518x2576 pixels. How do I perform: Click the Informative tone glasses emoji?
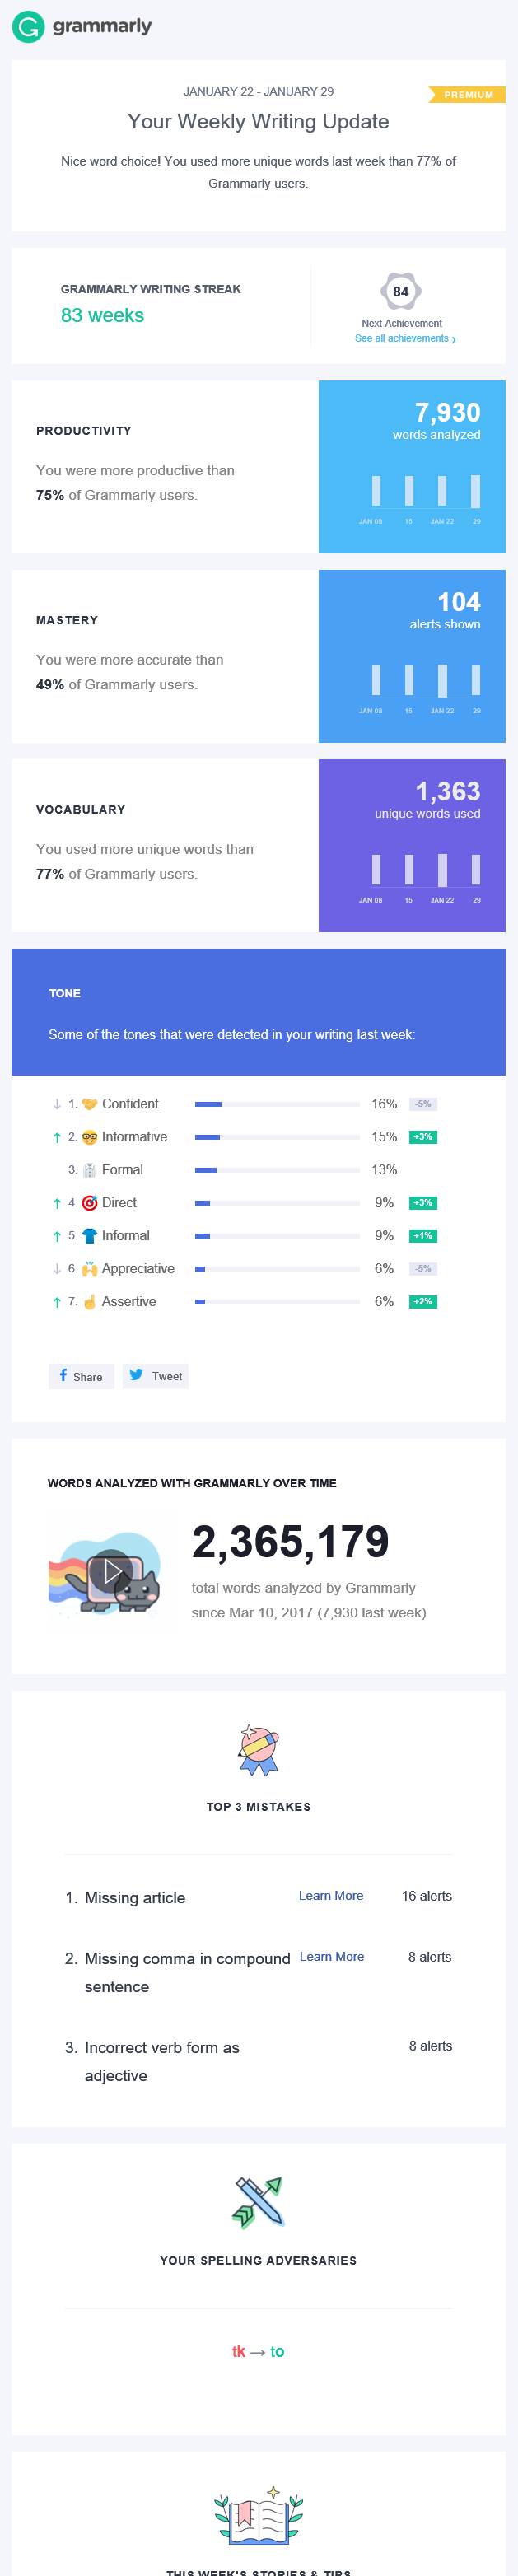click(x=89, y=1137)
